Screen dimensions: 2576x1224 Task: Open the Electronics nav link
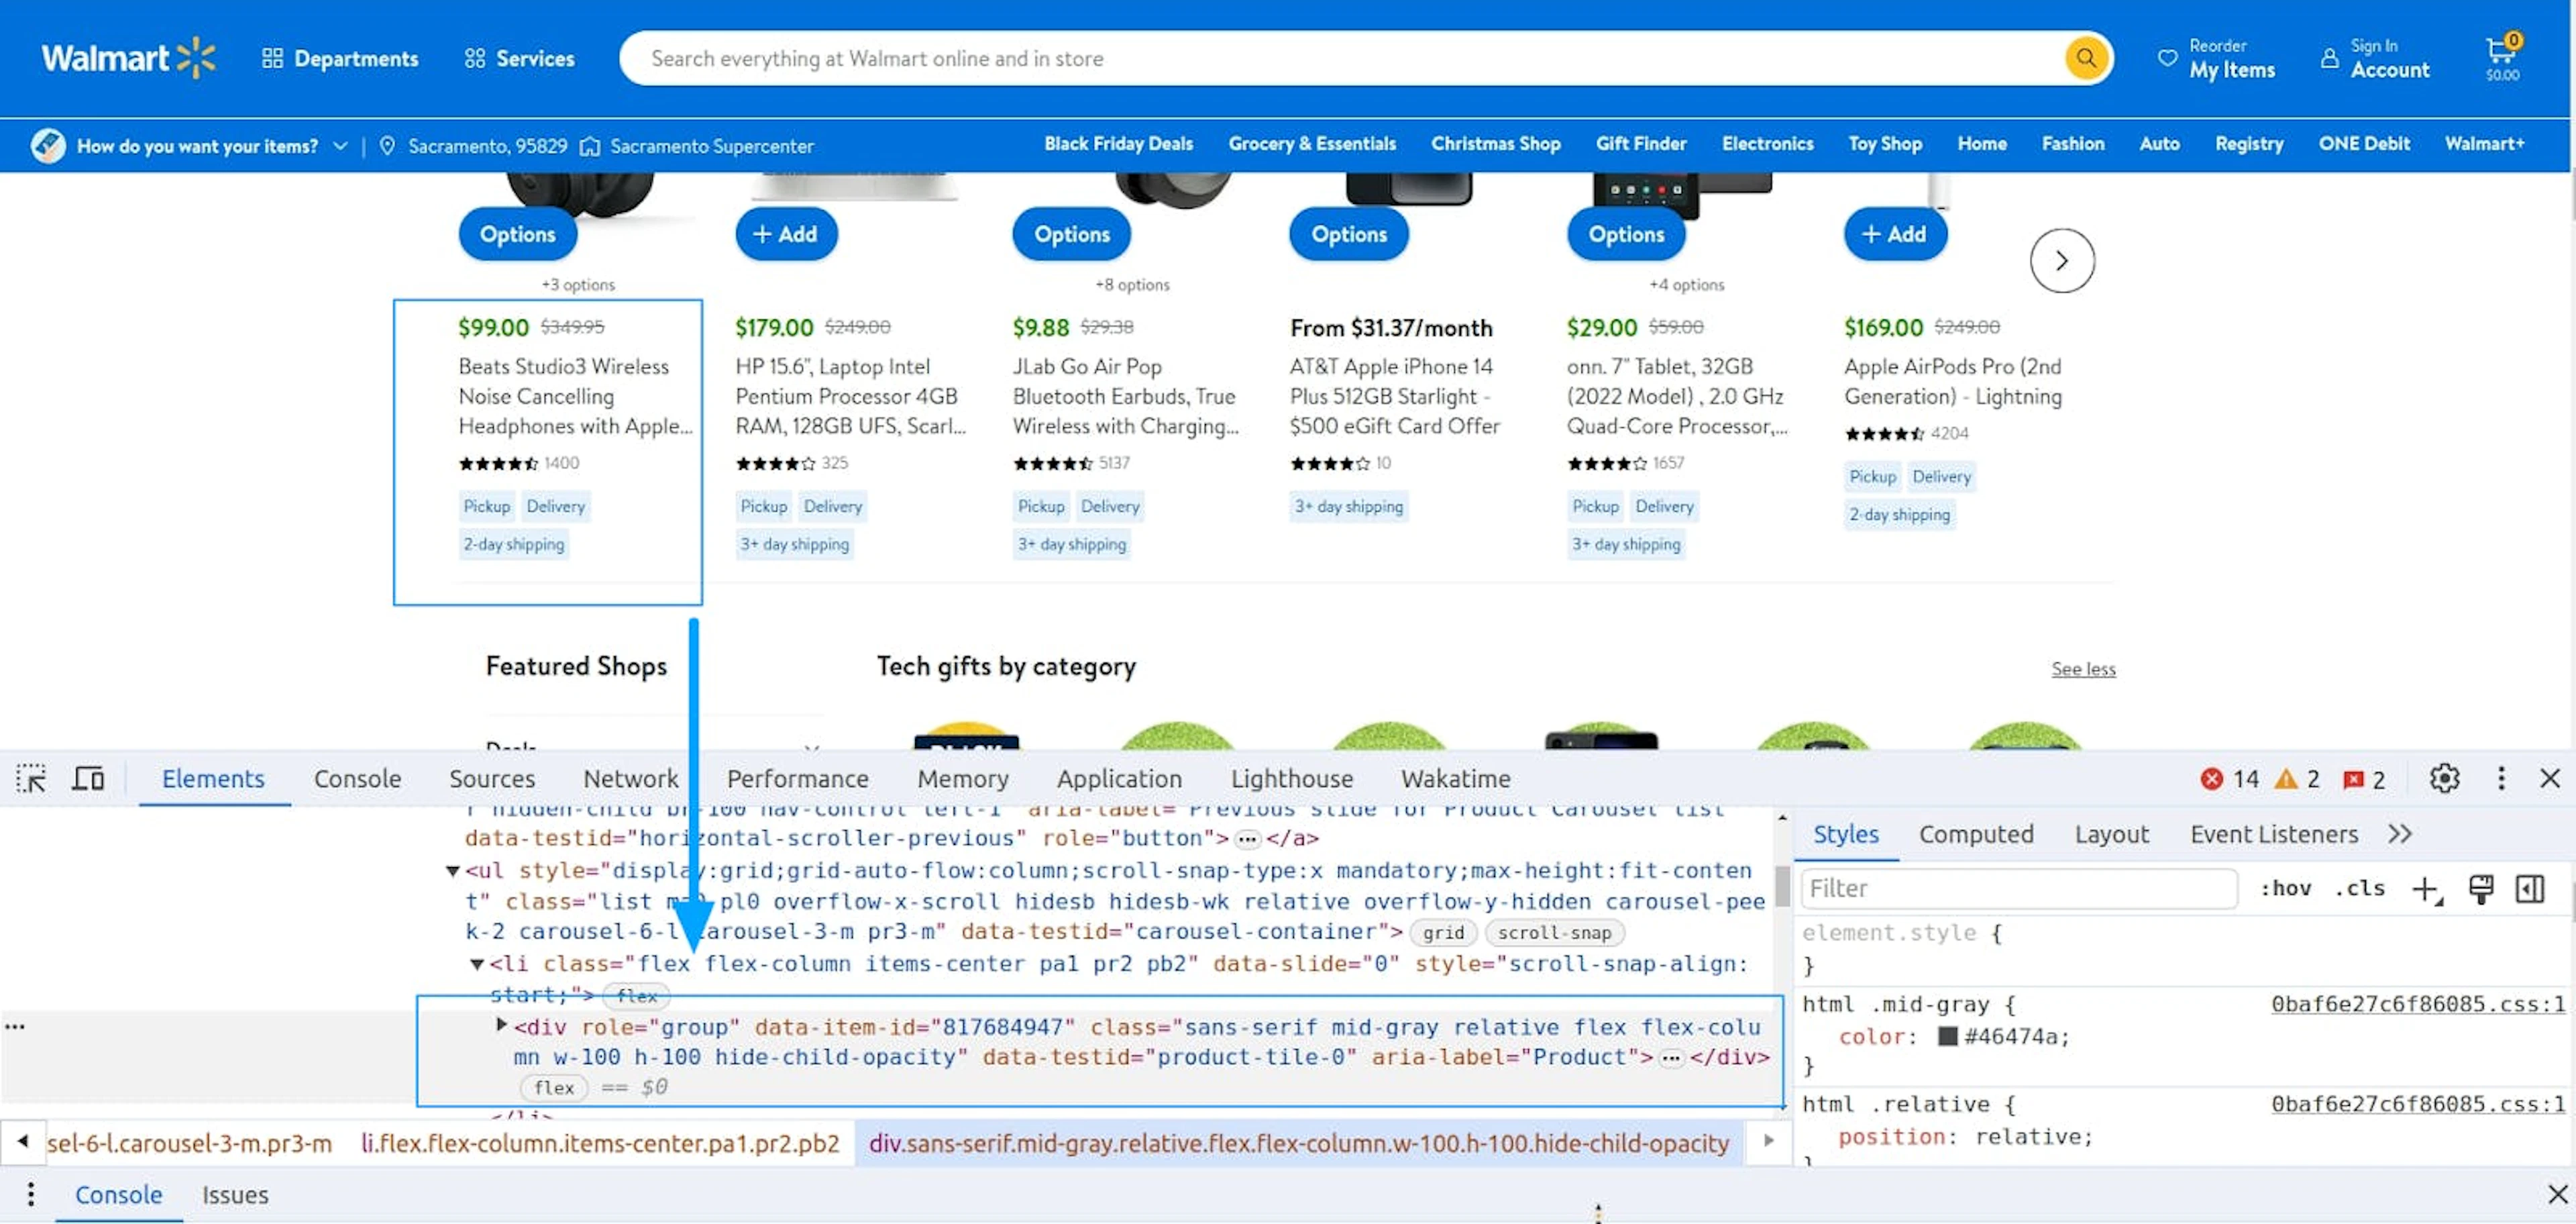tap(1767, 144)
